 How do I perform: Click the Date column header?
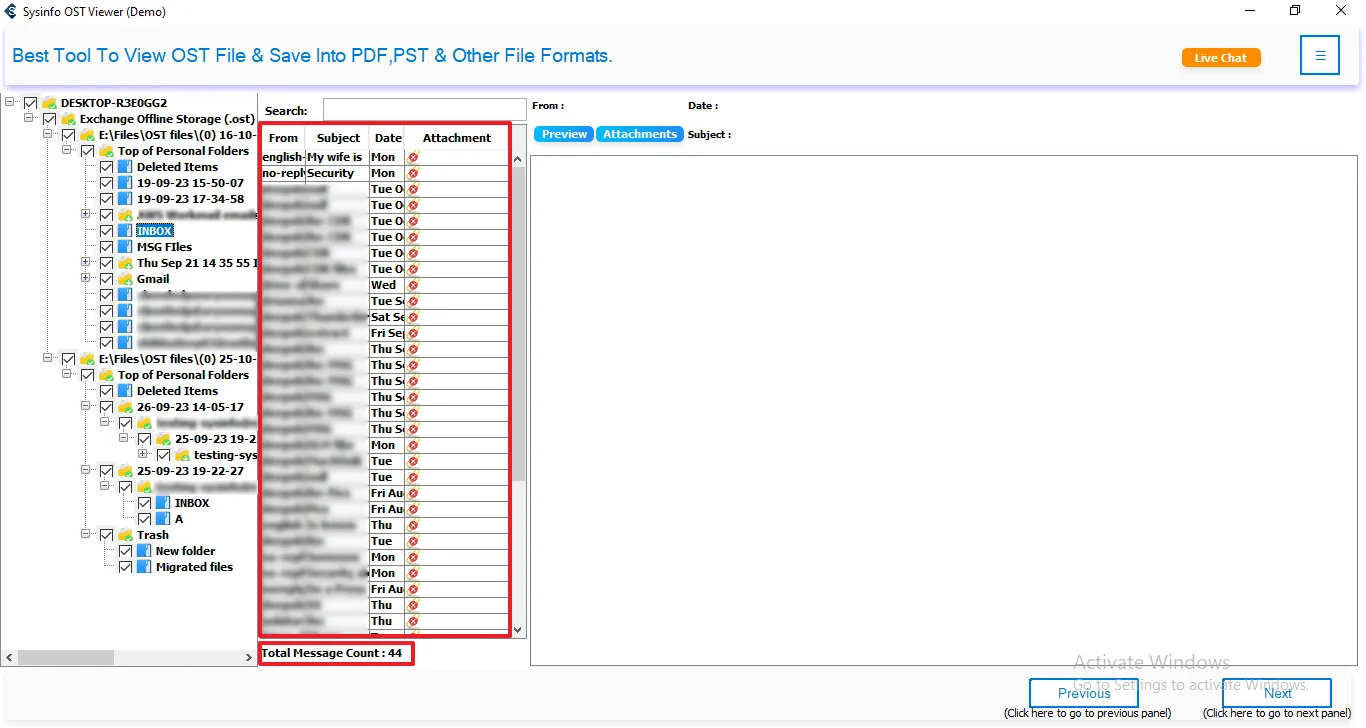pyautogui.click(x=388, y=138)
